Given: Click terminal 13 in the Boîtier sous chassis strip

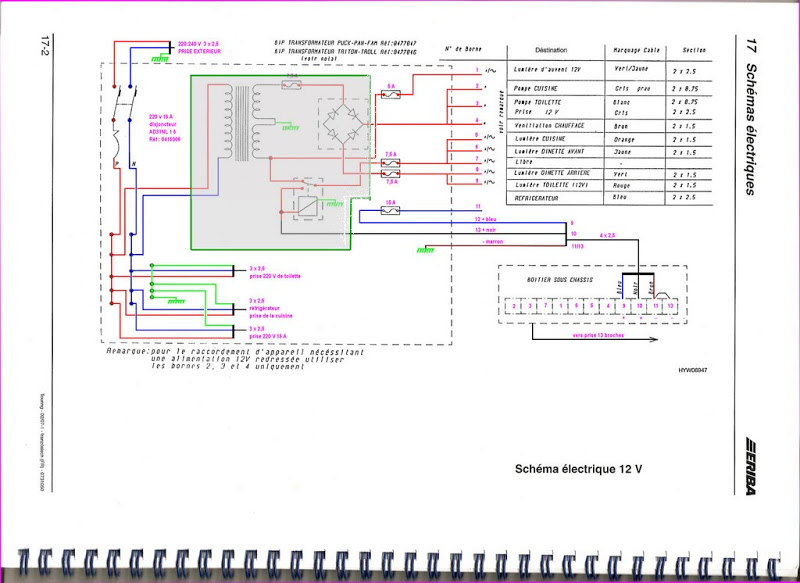Looking at the screenshot, I should (670, 306).
